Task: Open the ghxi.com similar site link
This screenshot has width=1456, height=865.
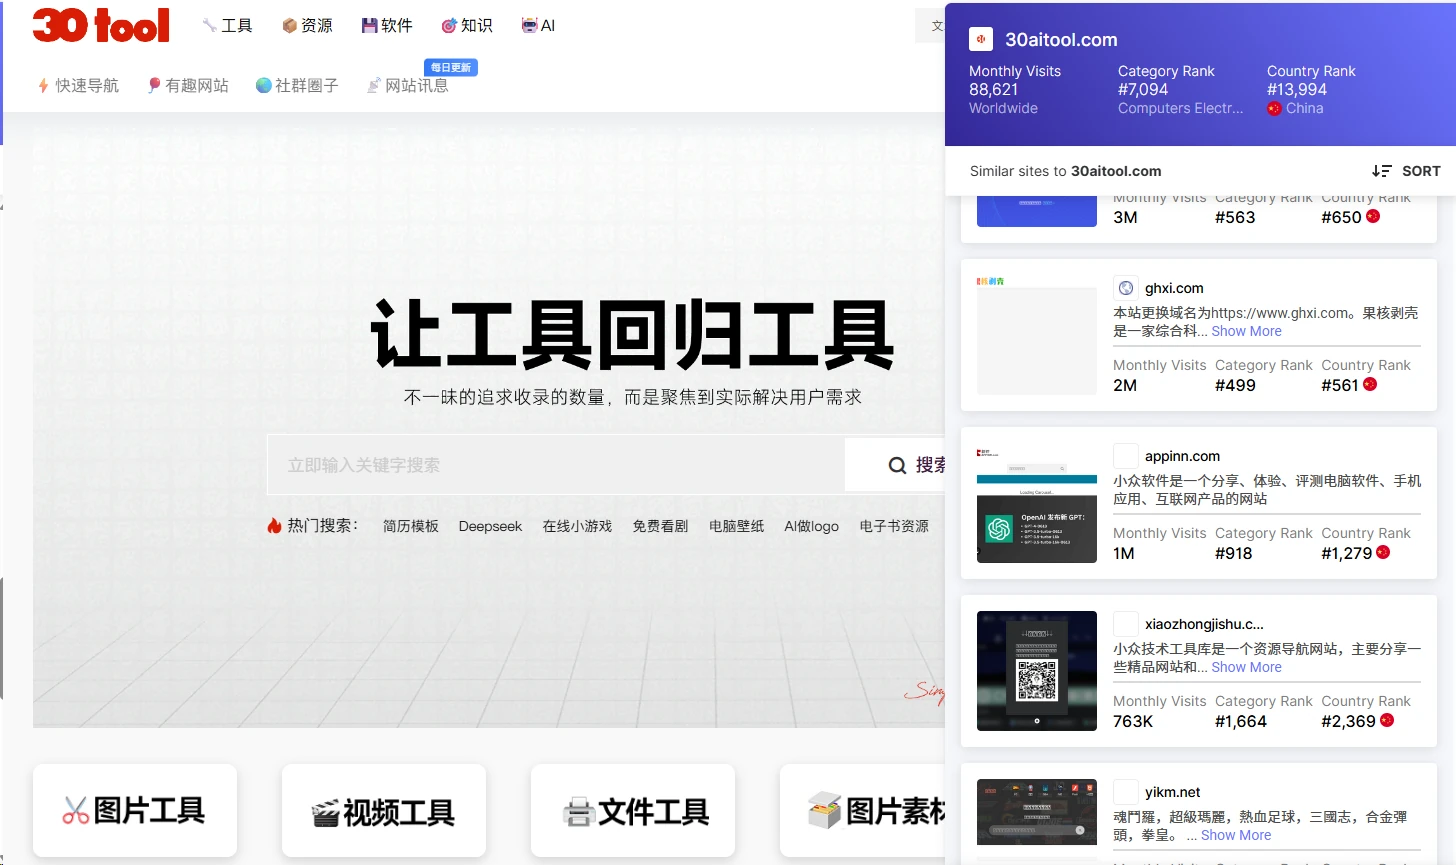Action: (1174, 288)
